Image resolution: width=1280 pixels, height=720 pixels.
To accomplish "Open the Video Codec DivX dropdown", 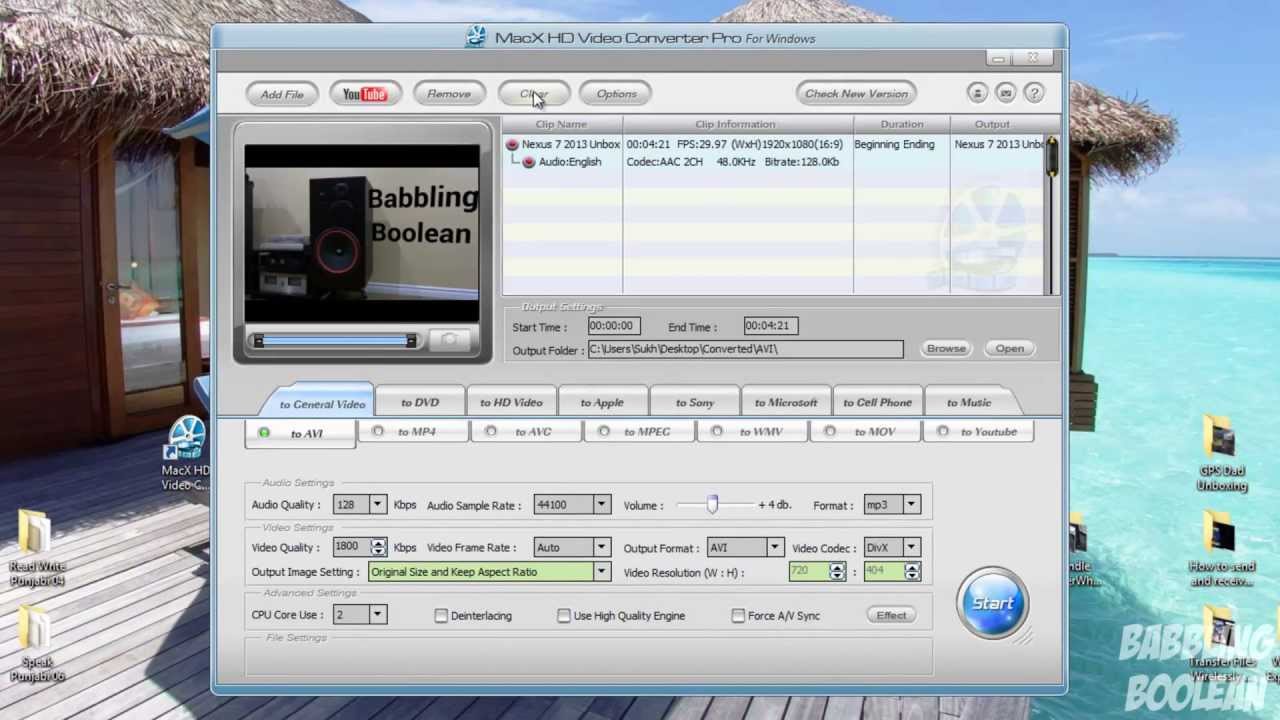I will (x=911, y=547).
